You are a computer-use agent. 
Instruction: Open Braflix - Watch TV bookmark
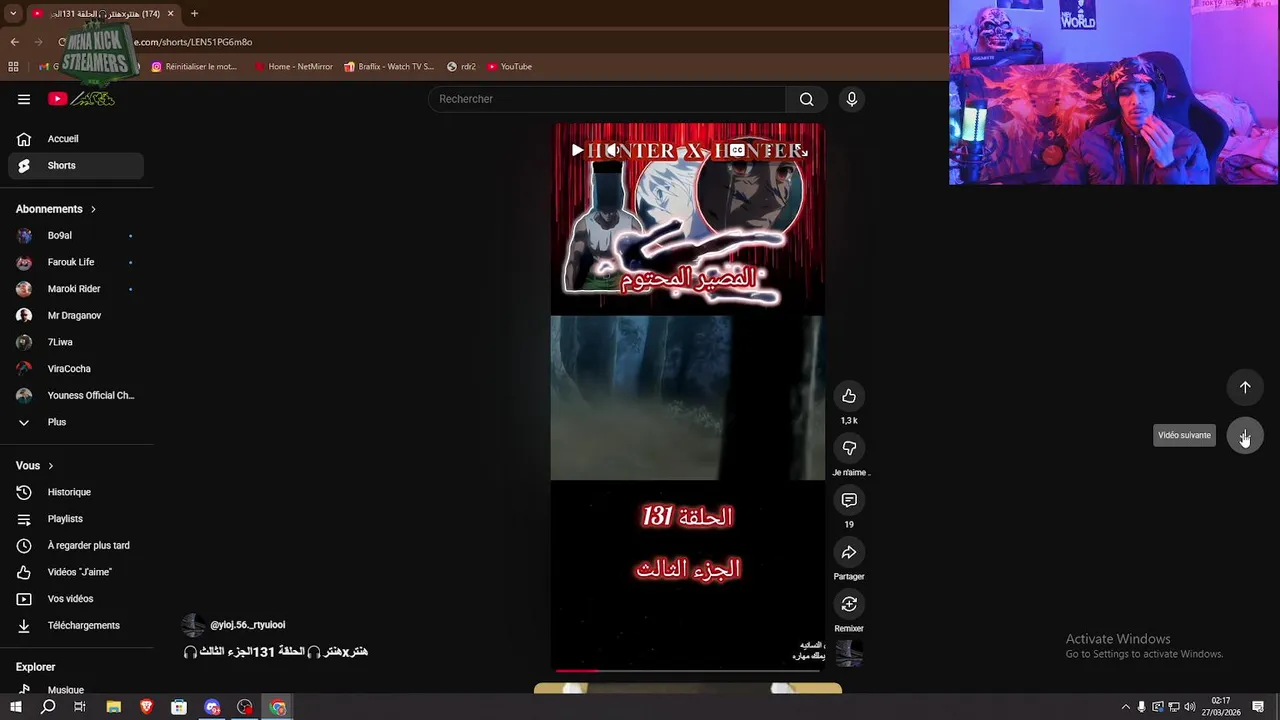[389, 67]
